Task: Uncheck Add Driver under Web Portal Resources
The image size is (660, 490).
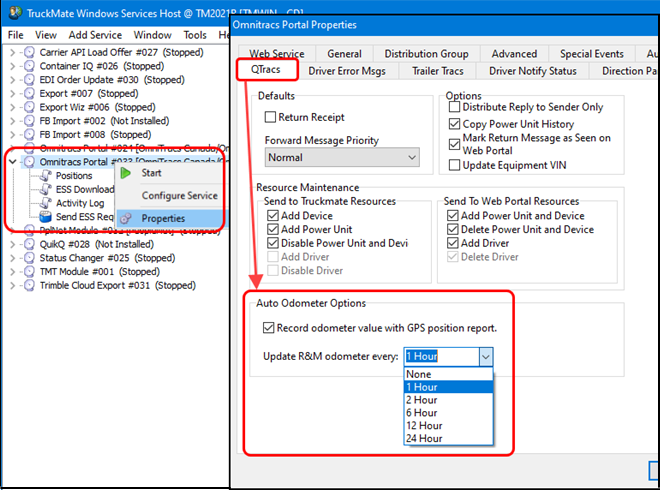Action: coord(452,243)
